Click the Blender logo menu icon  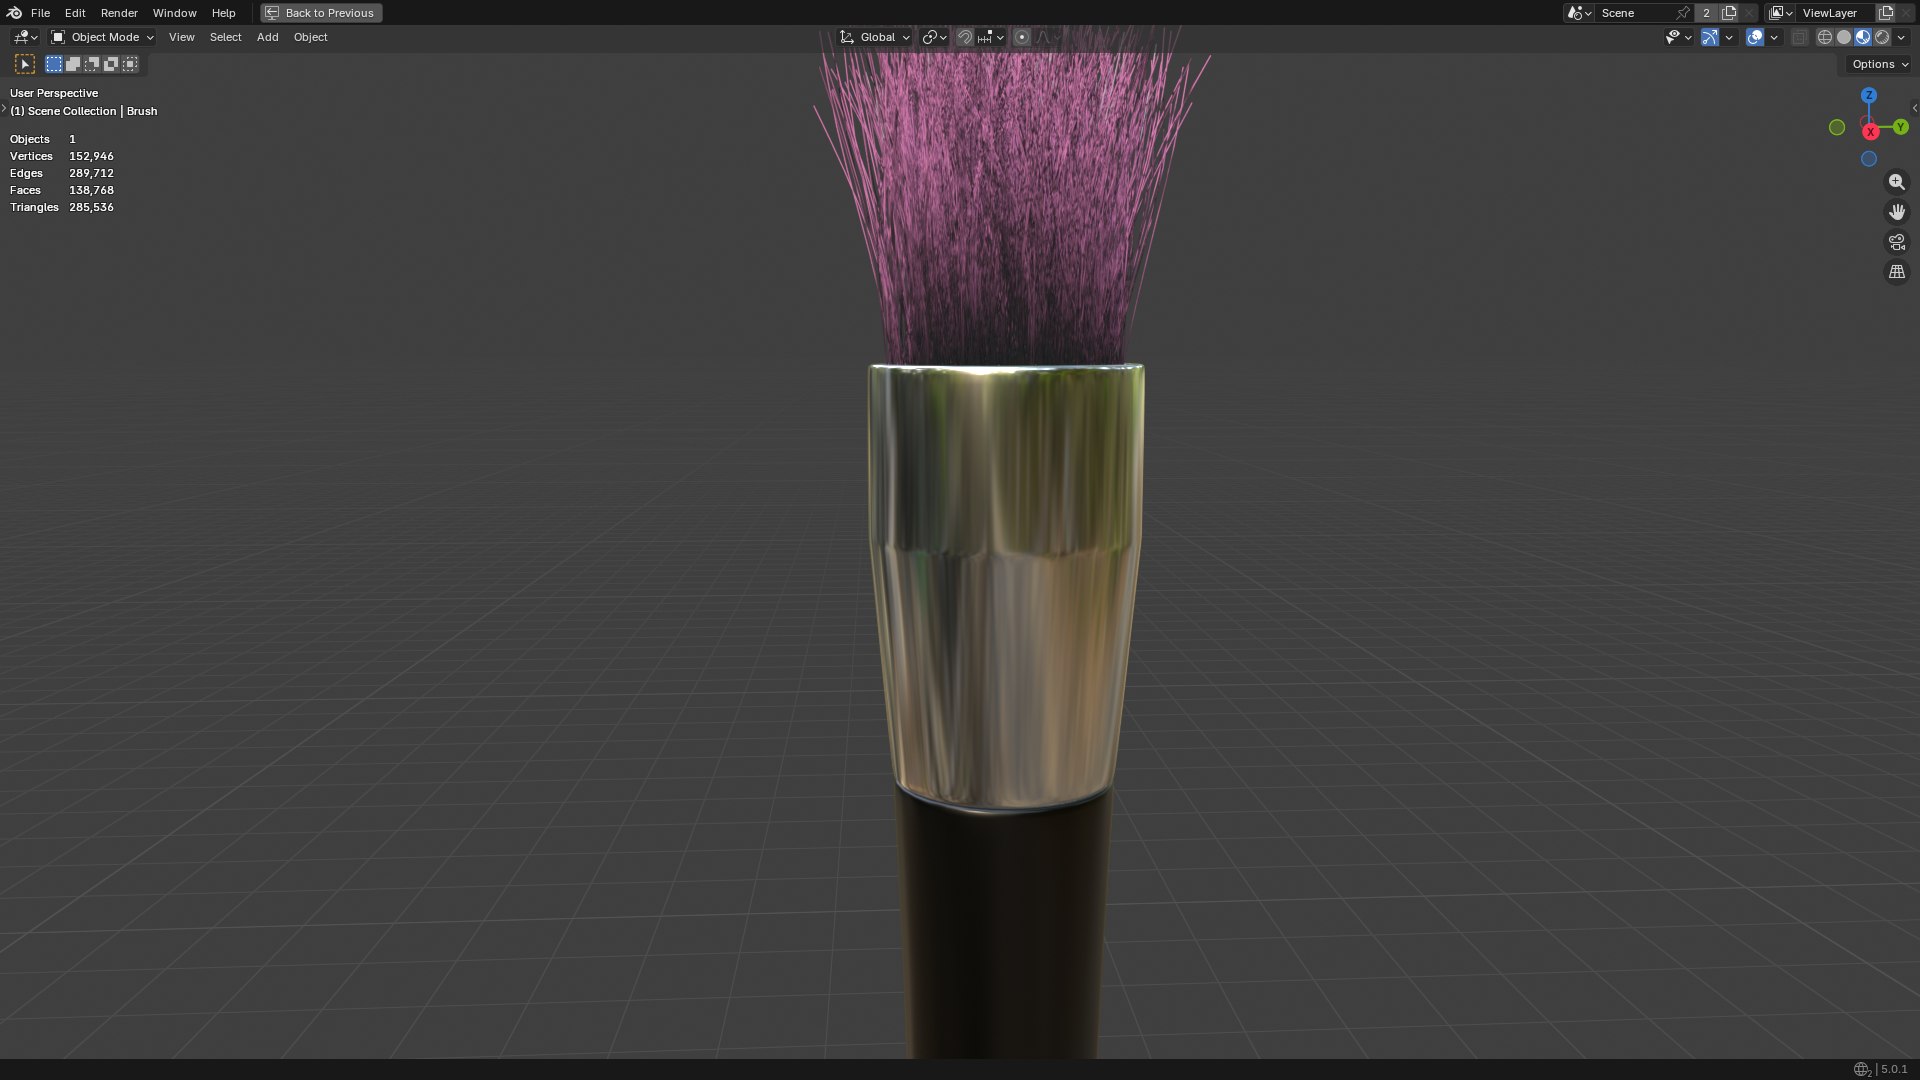(x=14, y=13)
